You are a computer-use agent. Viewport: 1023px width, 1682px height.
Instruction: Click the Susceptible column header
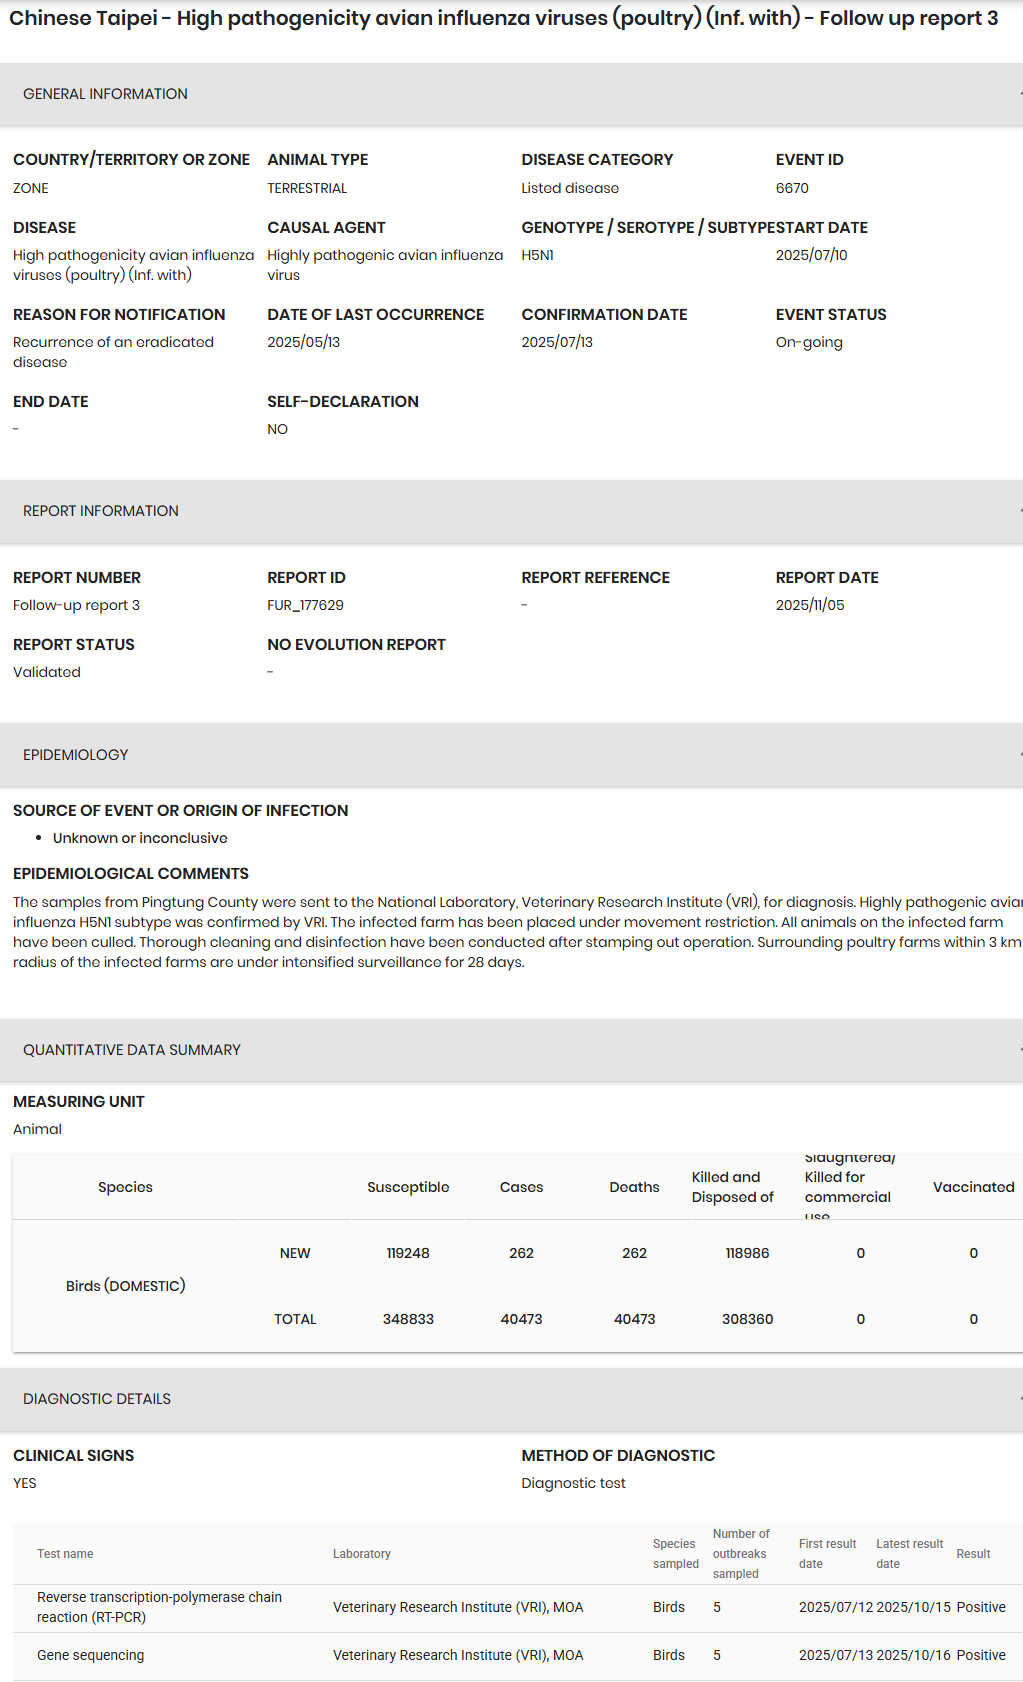[408, 1187]
